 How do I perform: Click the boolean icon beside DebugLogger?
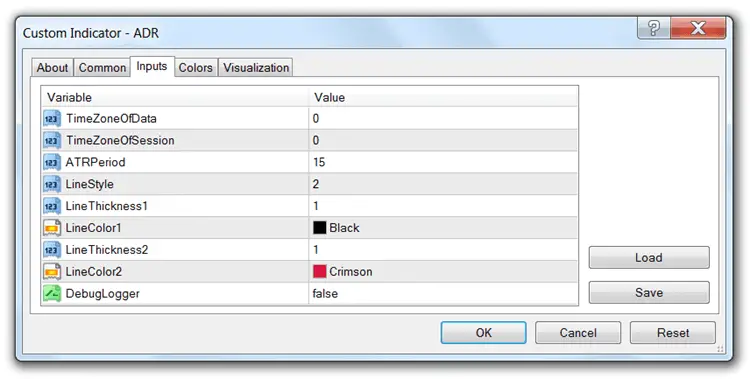pyautogui.click(x=52, y=293)
